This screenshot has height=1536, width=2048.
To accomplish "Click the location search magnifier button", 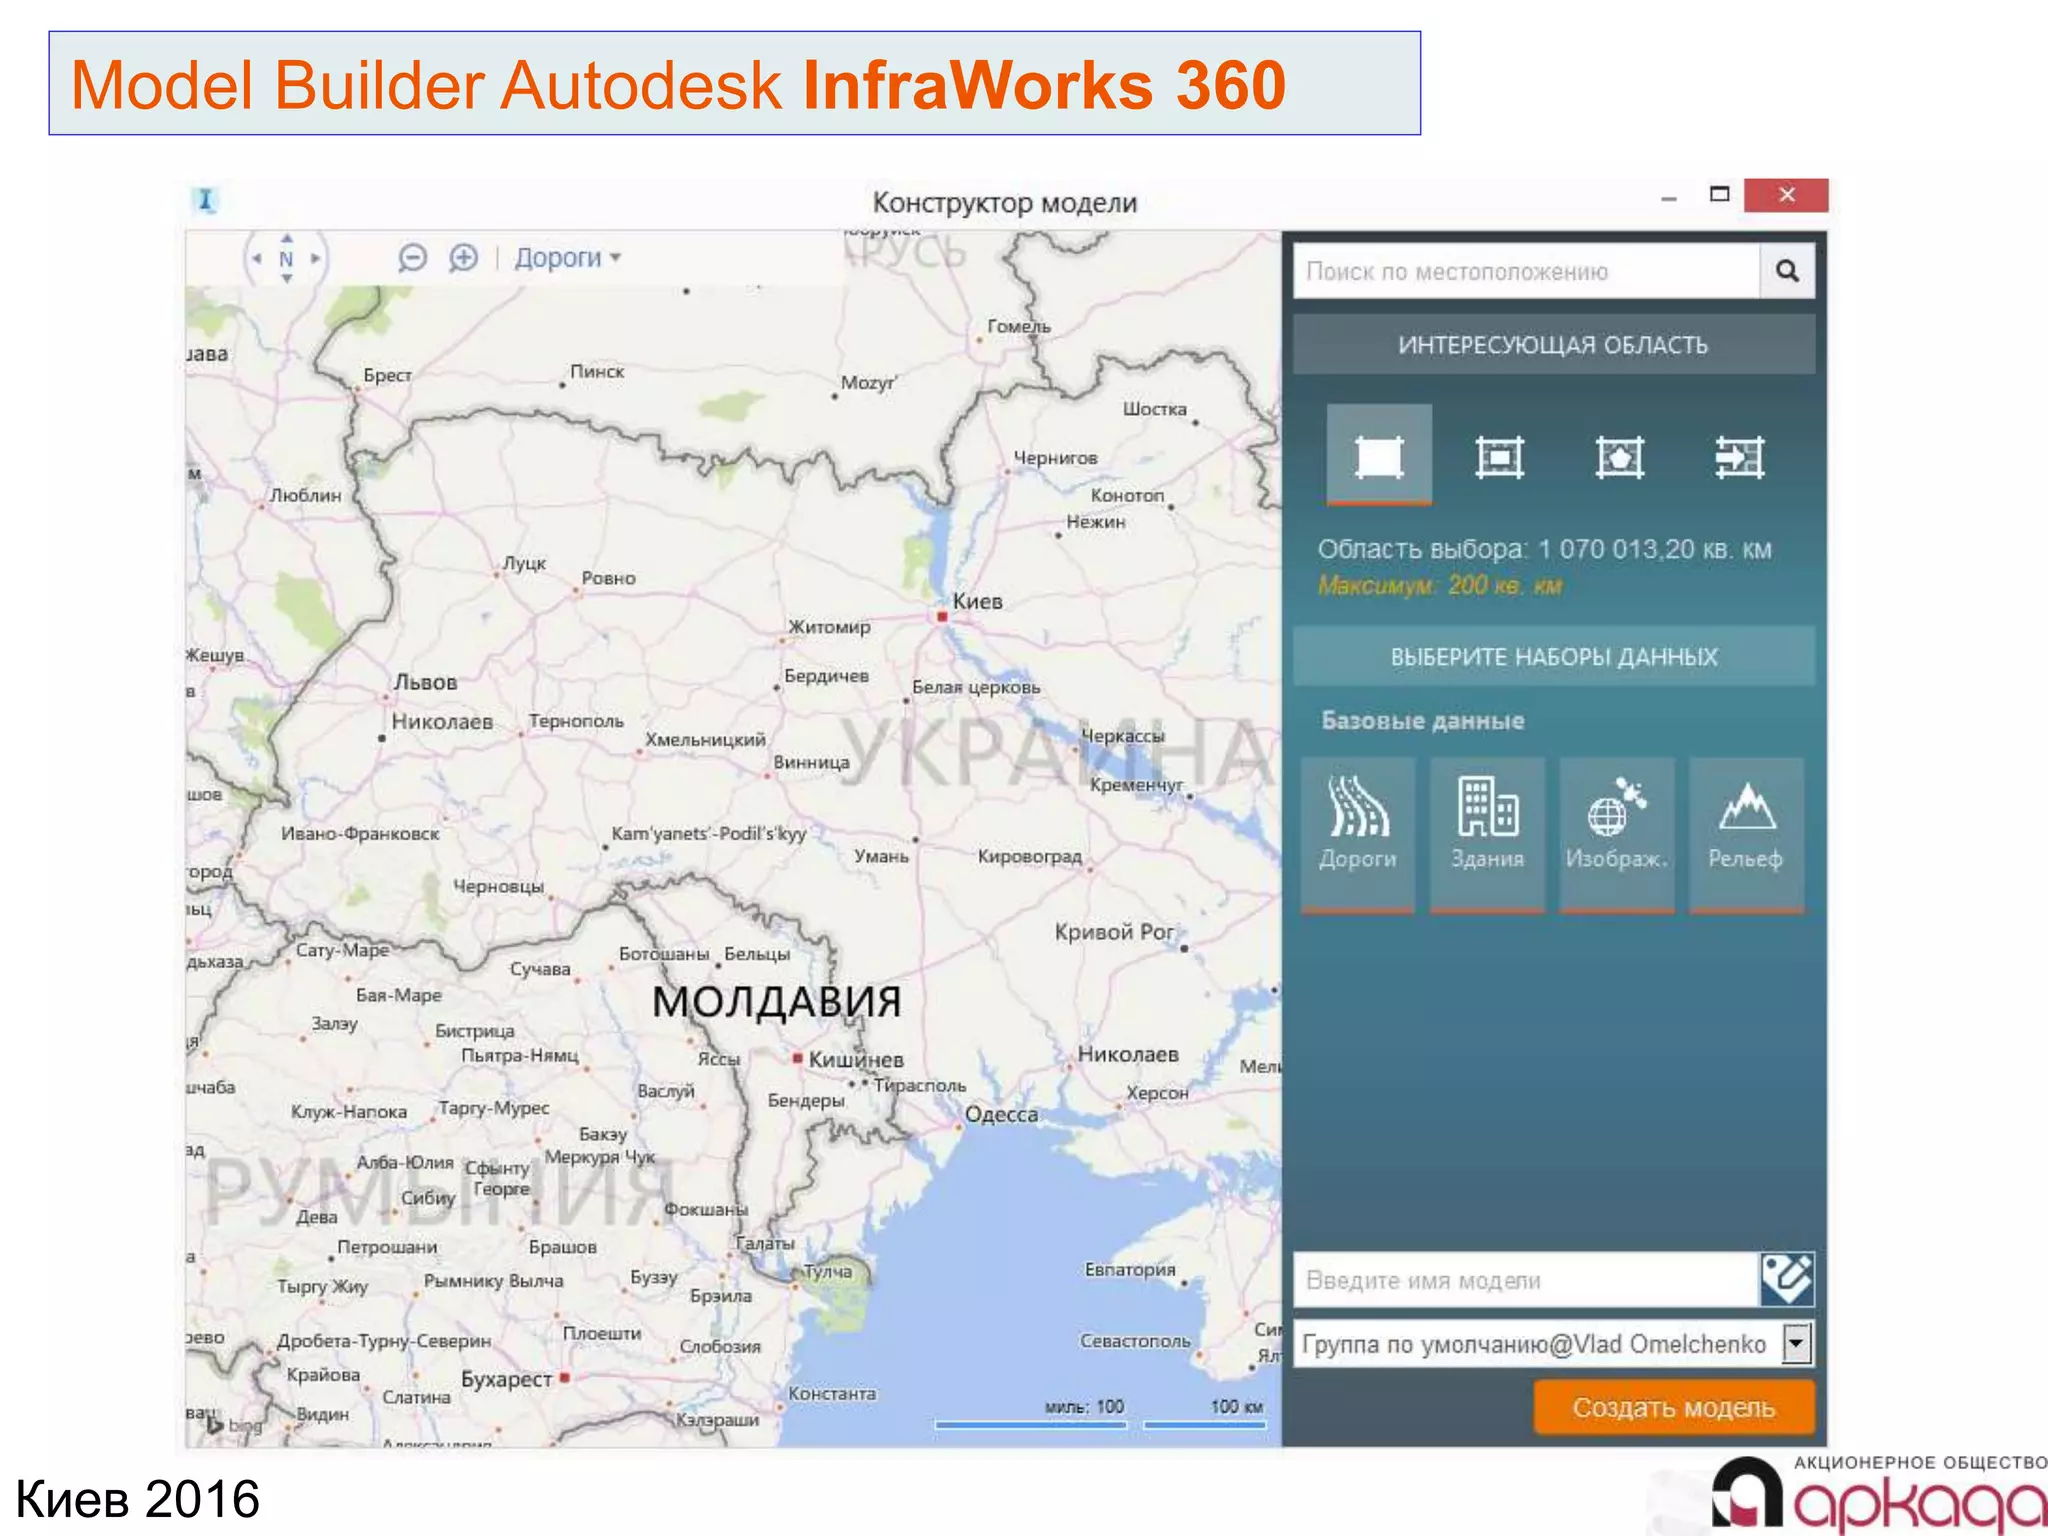I will [x=1787, y=271].
